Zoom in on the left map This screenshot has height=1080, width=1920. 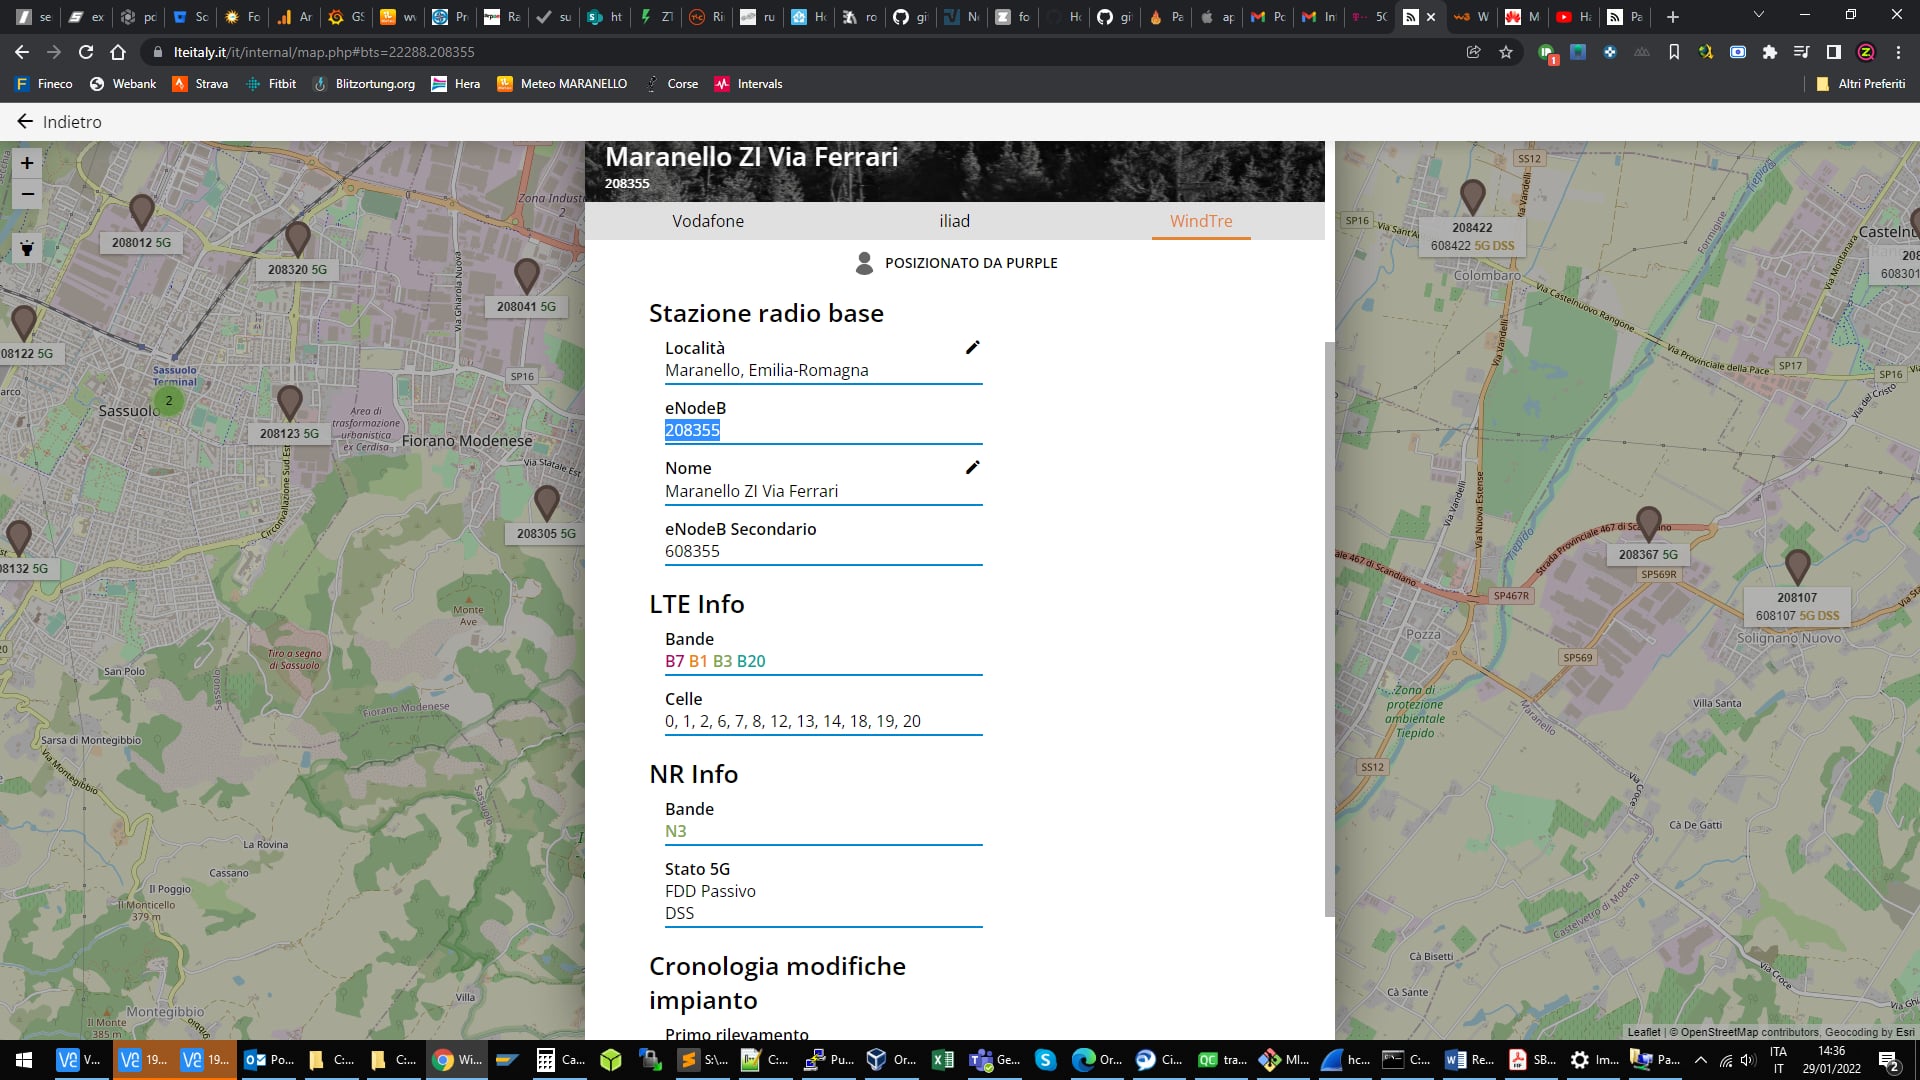[27, 163]
